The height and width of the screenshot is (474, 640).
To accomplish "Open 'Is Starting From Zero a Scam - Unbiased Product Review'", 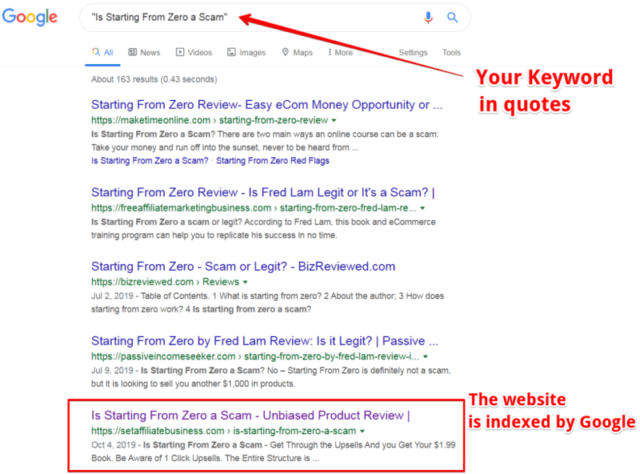I will (x=251, y=416).
